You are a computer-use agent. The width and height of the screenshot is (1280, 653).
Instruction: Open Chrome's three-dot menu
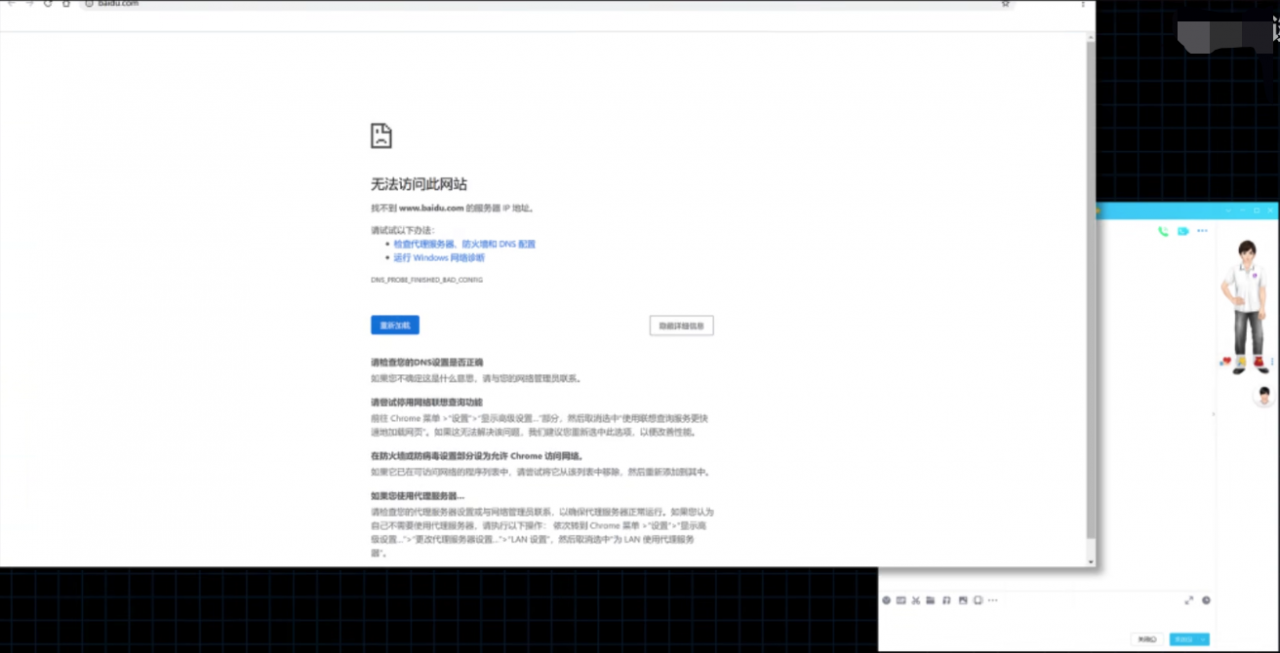pos(1081,5)
